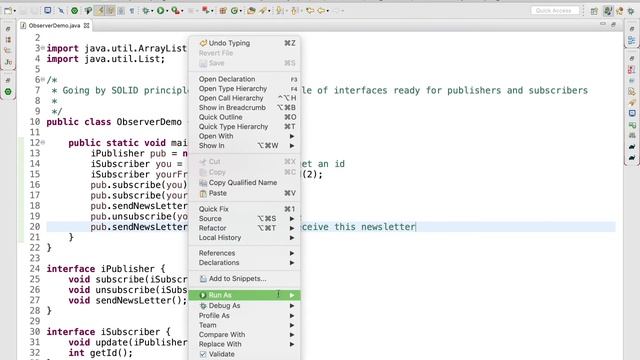Open the Refactor submenu
The height and width of the screenshot is (360, 640).
244,228
